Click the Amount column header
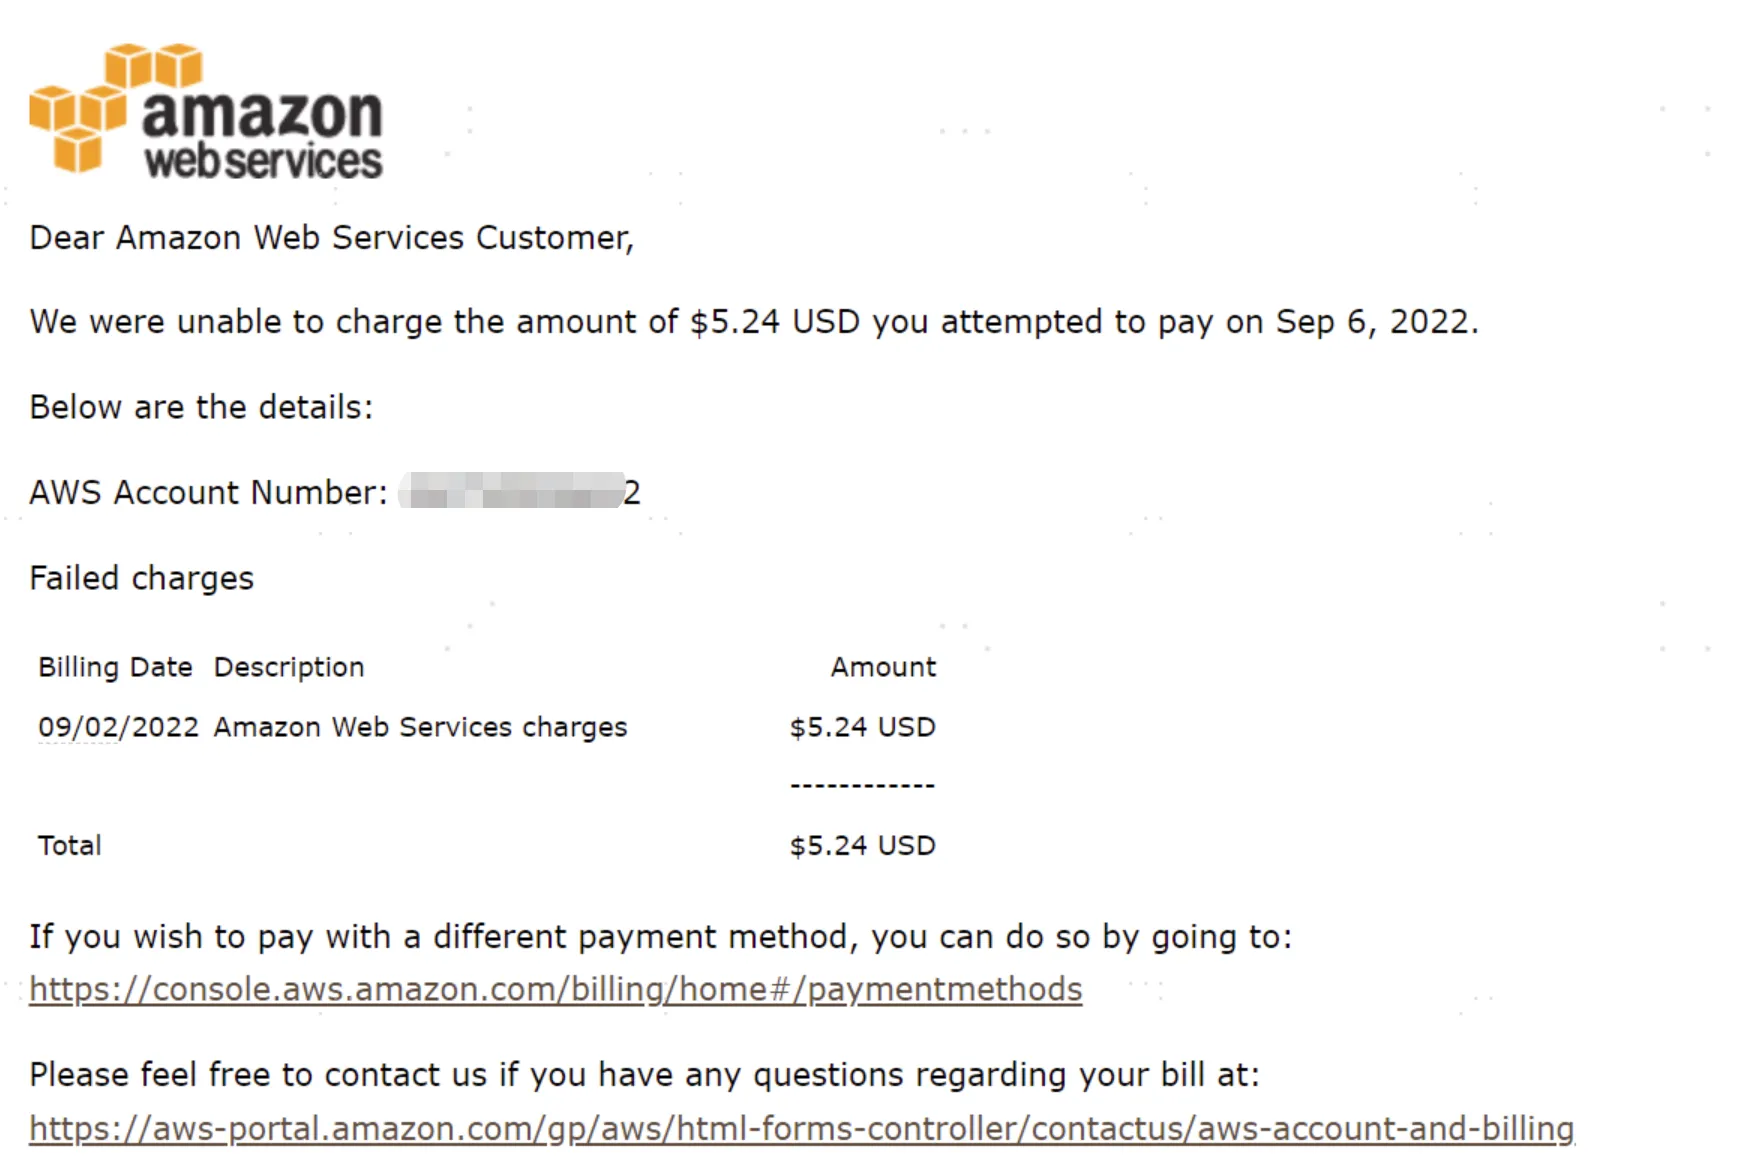 click(883, 667)
